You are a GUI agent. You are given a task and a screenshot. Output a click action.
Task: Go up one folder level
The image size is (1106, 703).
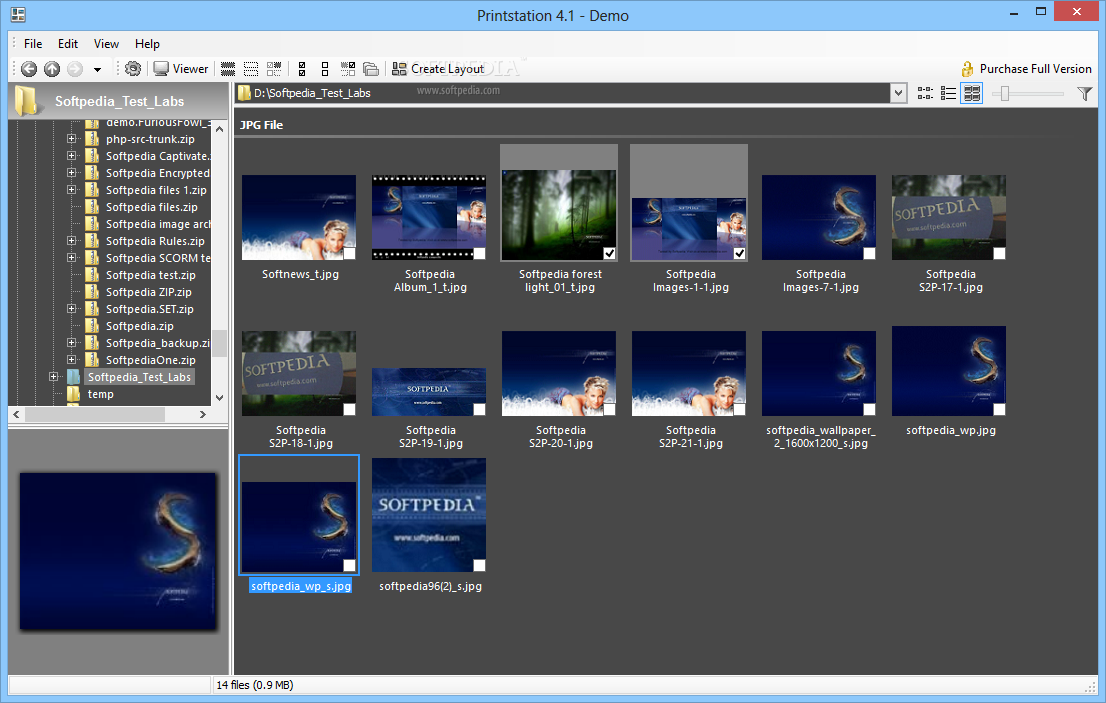click(x=52, y=69)
